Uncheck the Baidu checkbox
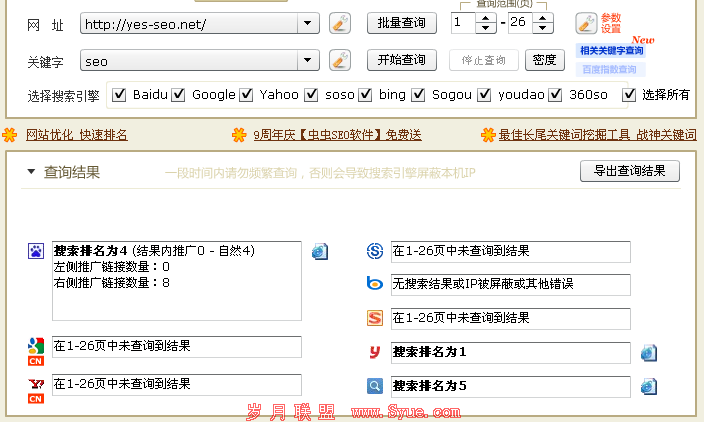 click(119, 95)
